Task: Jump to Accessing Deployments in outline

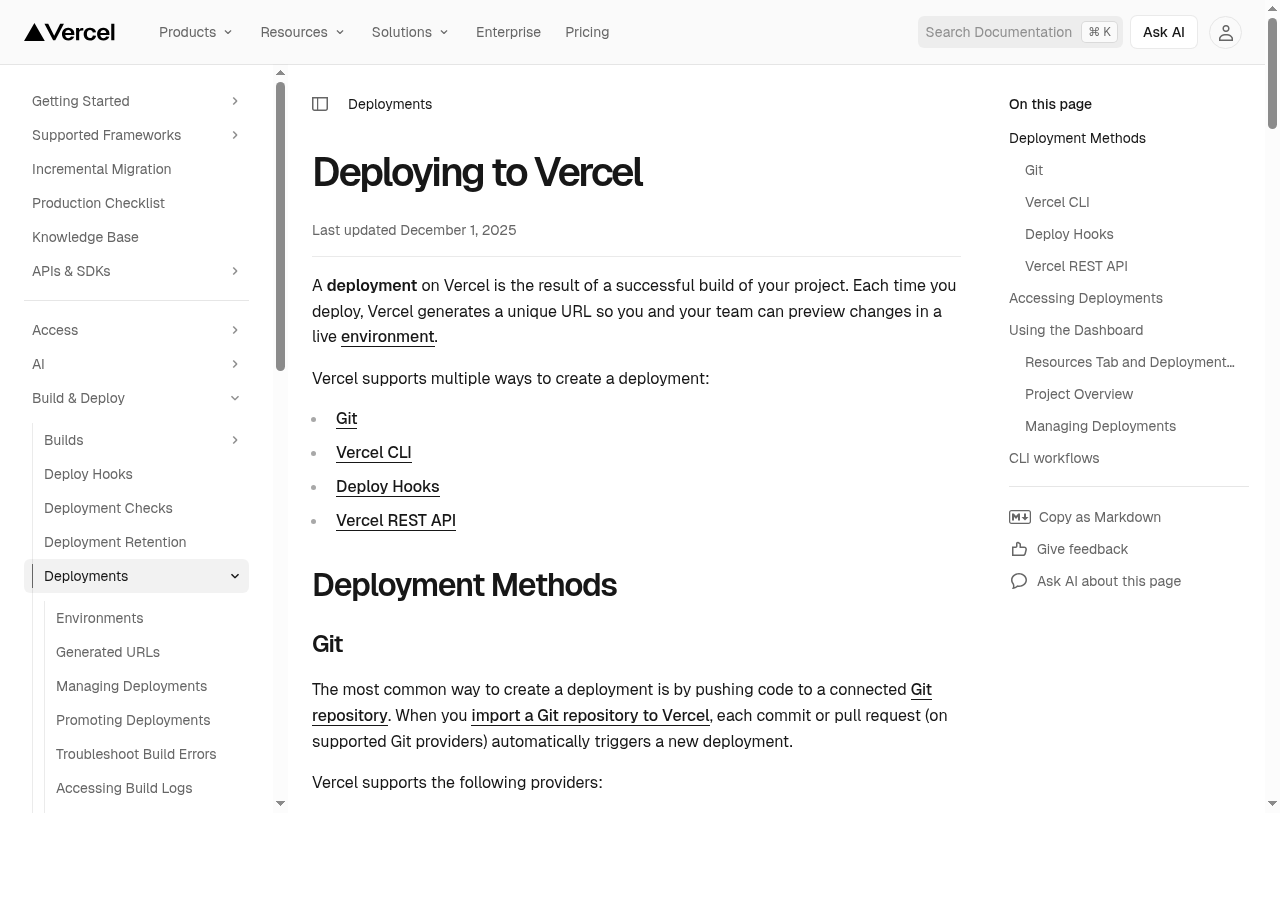Action: point(1085,298)
